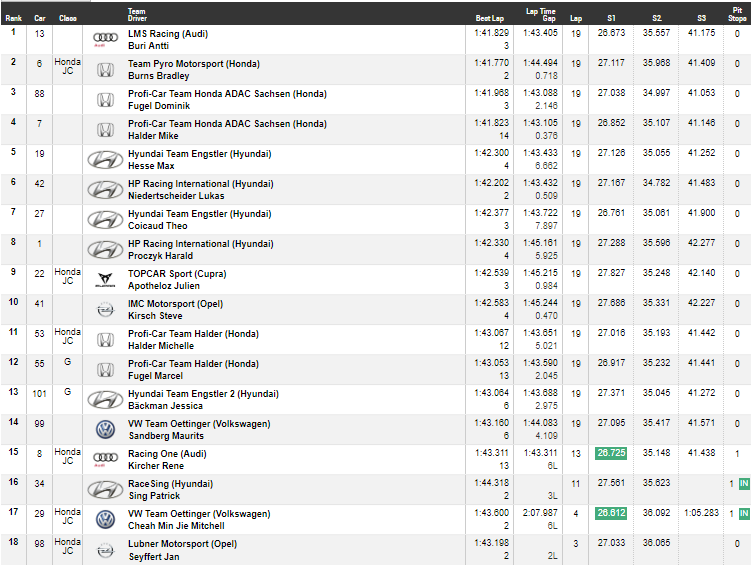Click the Best Lap column header

point(490,18)
